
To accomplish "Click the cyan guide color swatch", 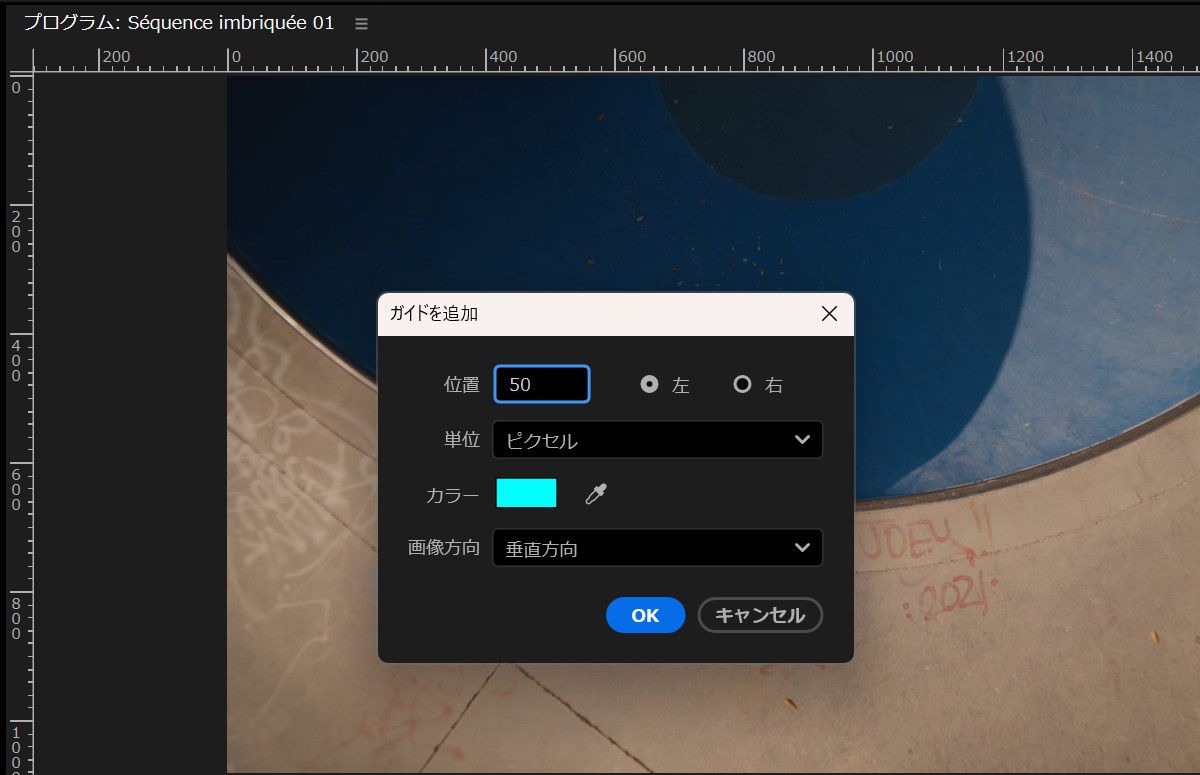I will [x=526, y=493].
